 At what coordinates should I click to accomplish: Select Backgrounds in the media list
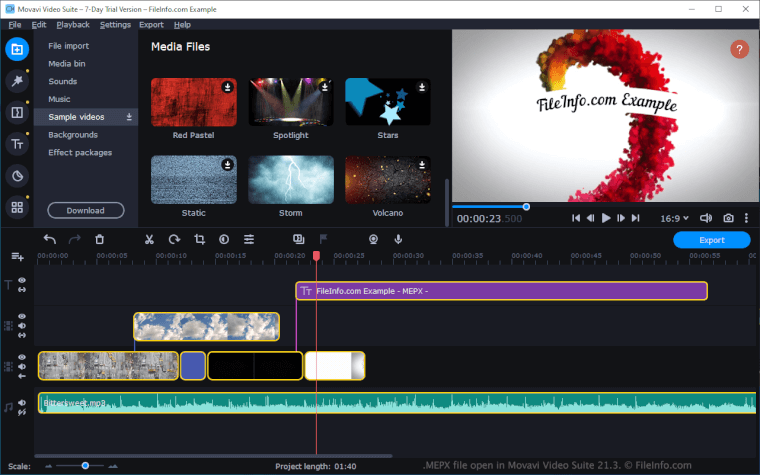pos(73,135)
